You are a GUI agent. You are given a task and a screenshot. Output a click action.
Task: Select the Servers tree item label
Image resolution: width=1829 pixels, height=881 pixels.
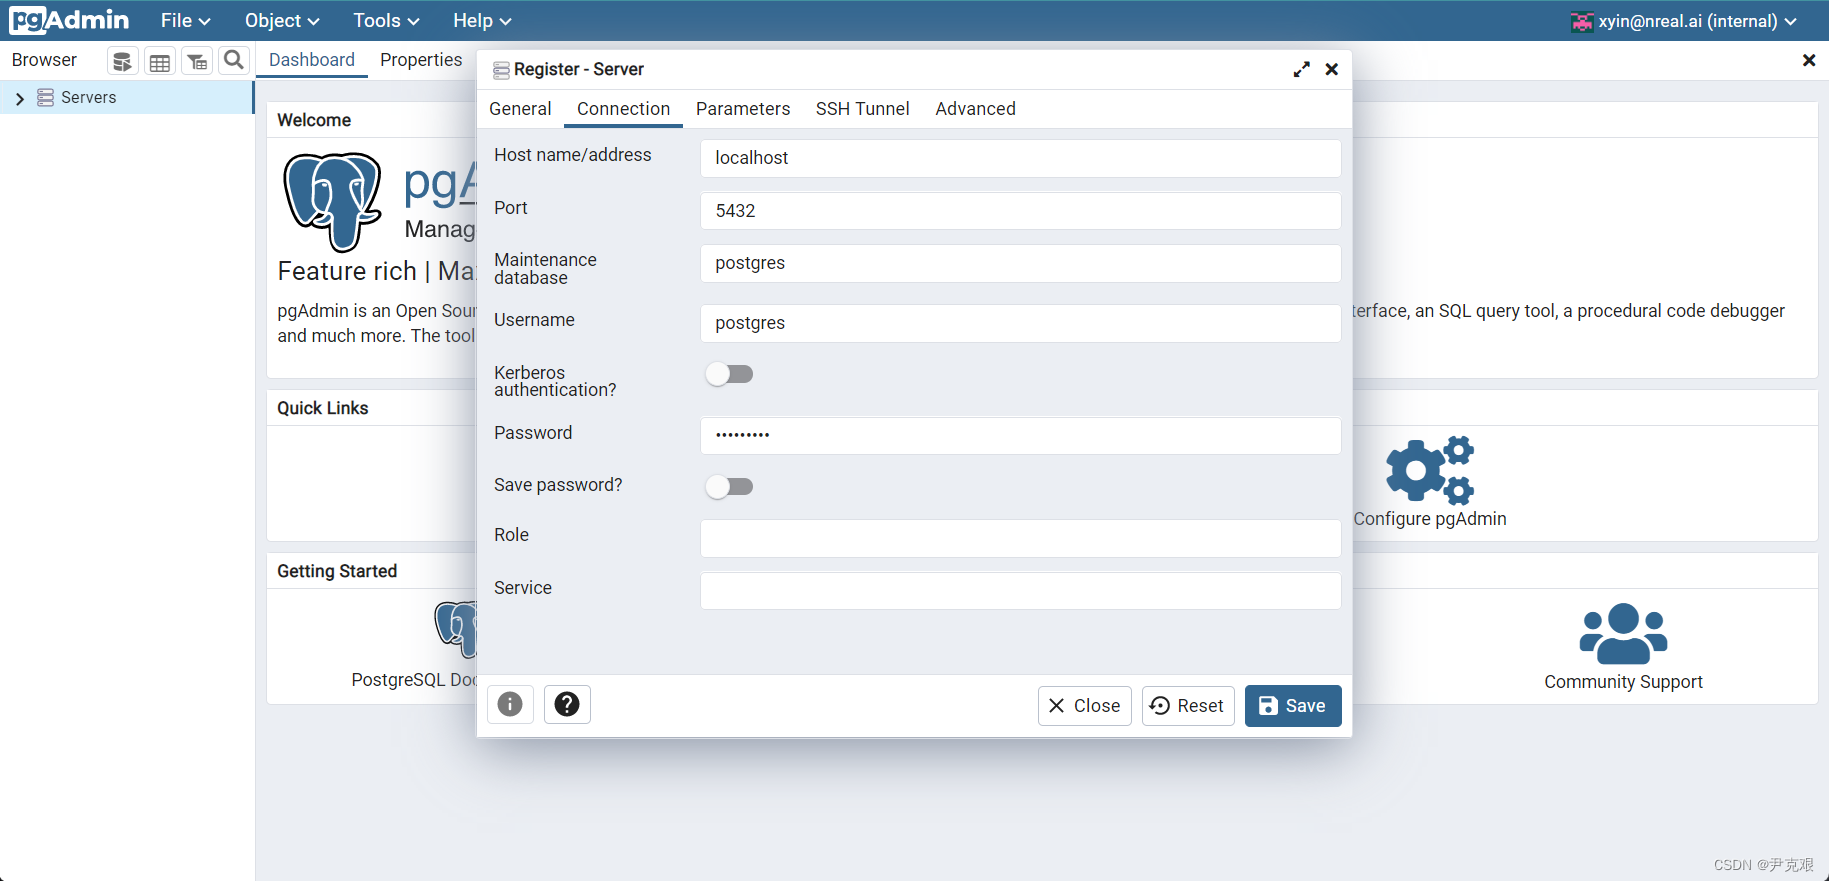click(x=88, y=97)
